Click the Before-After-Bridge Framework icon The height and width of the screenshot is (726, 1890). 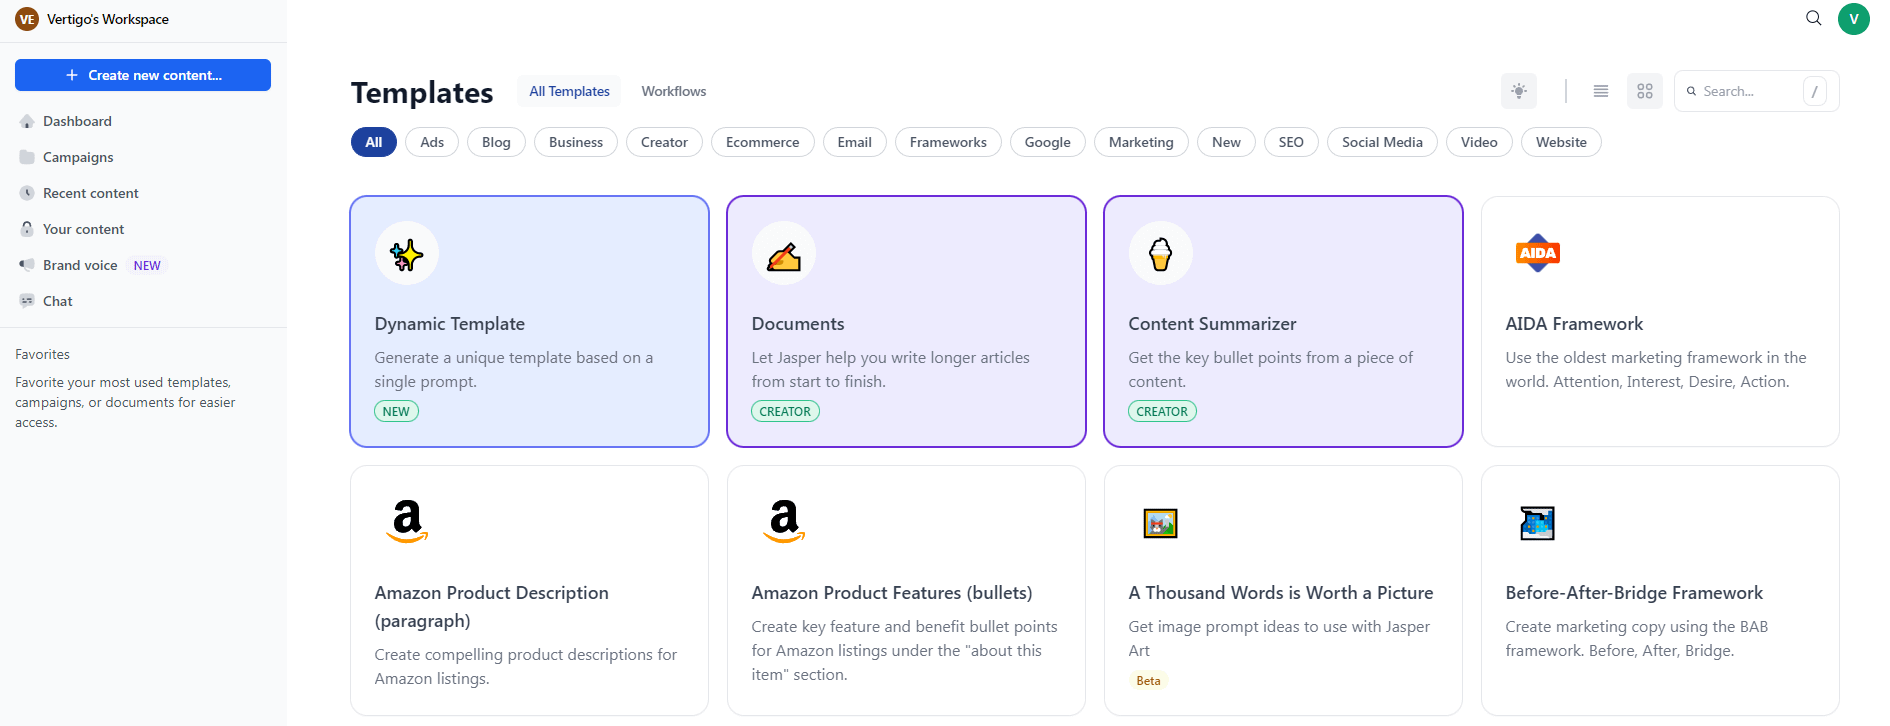1537,523
